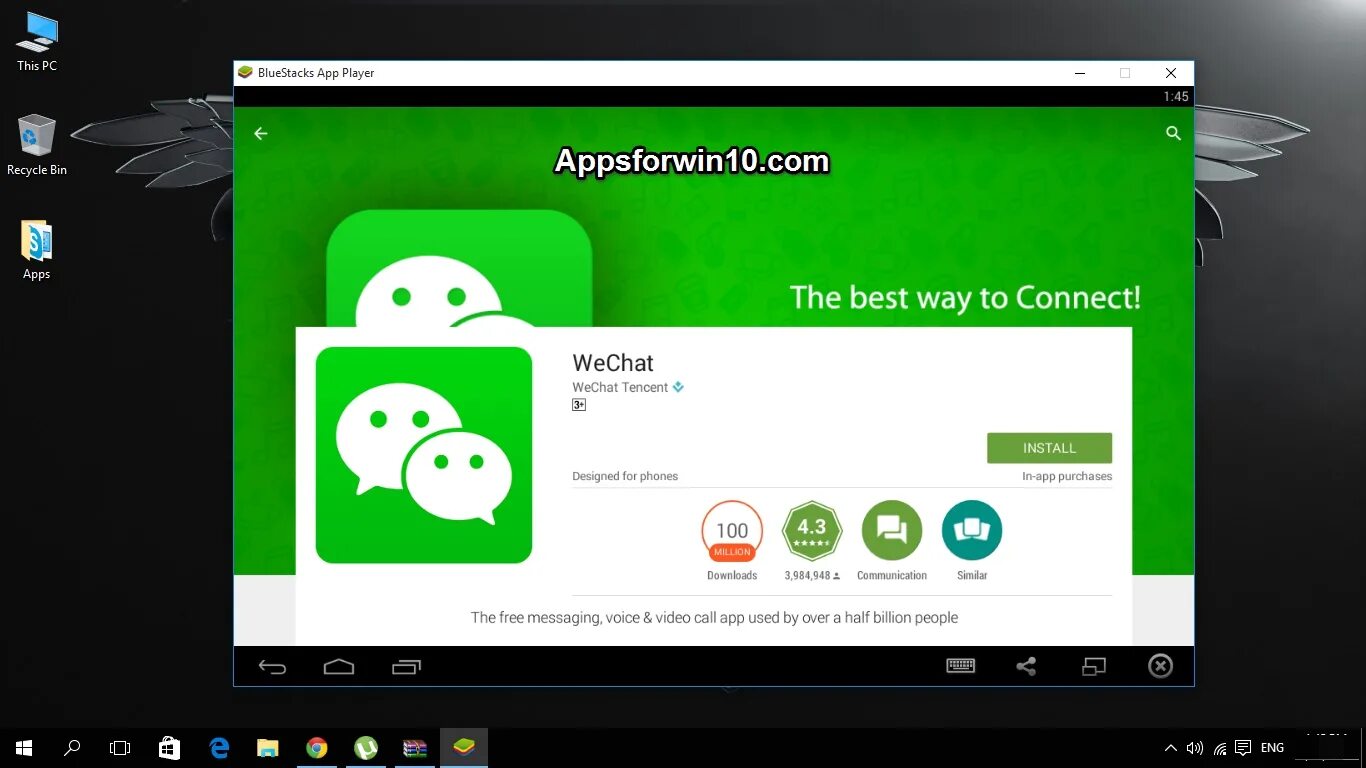Tap the content rating 3+ badge

(579, 405)
